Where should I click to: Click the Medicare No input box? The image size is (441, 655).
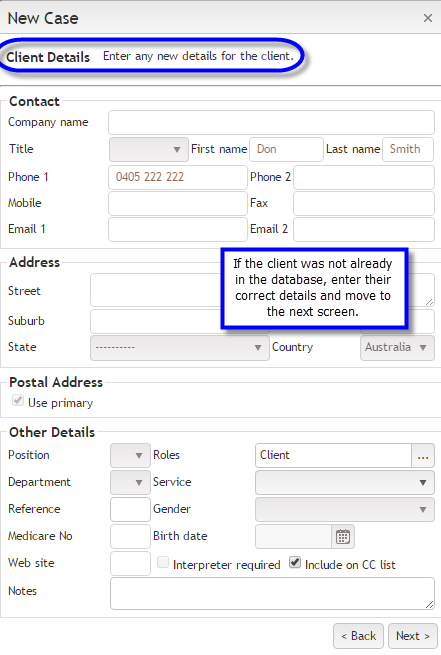click(x=130, y=536)
